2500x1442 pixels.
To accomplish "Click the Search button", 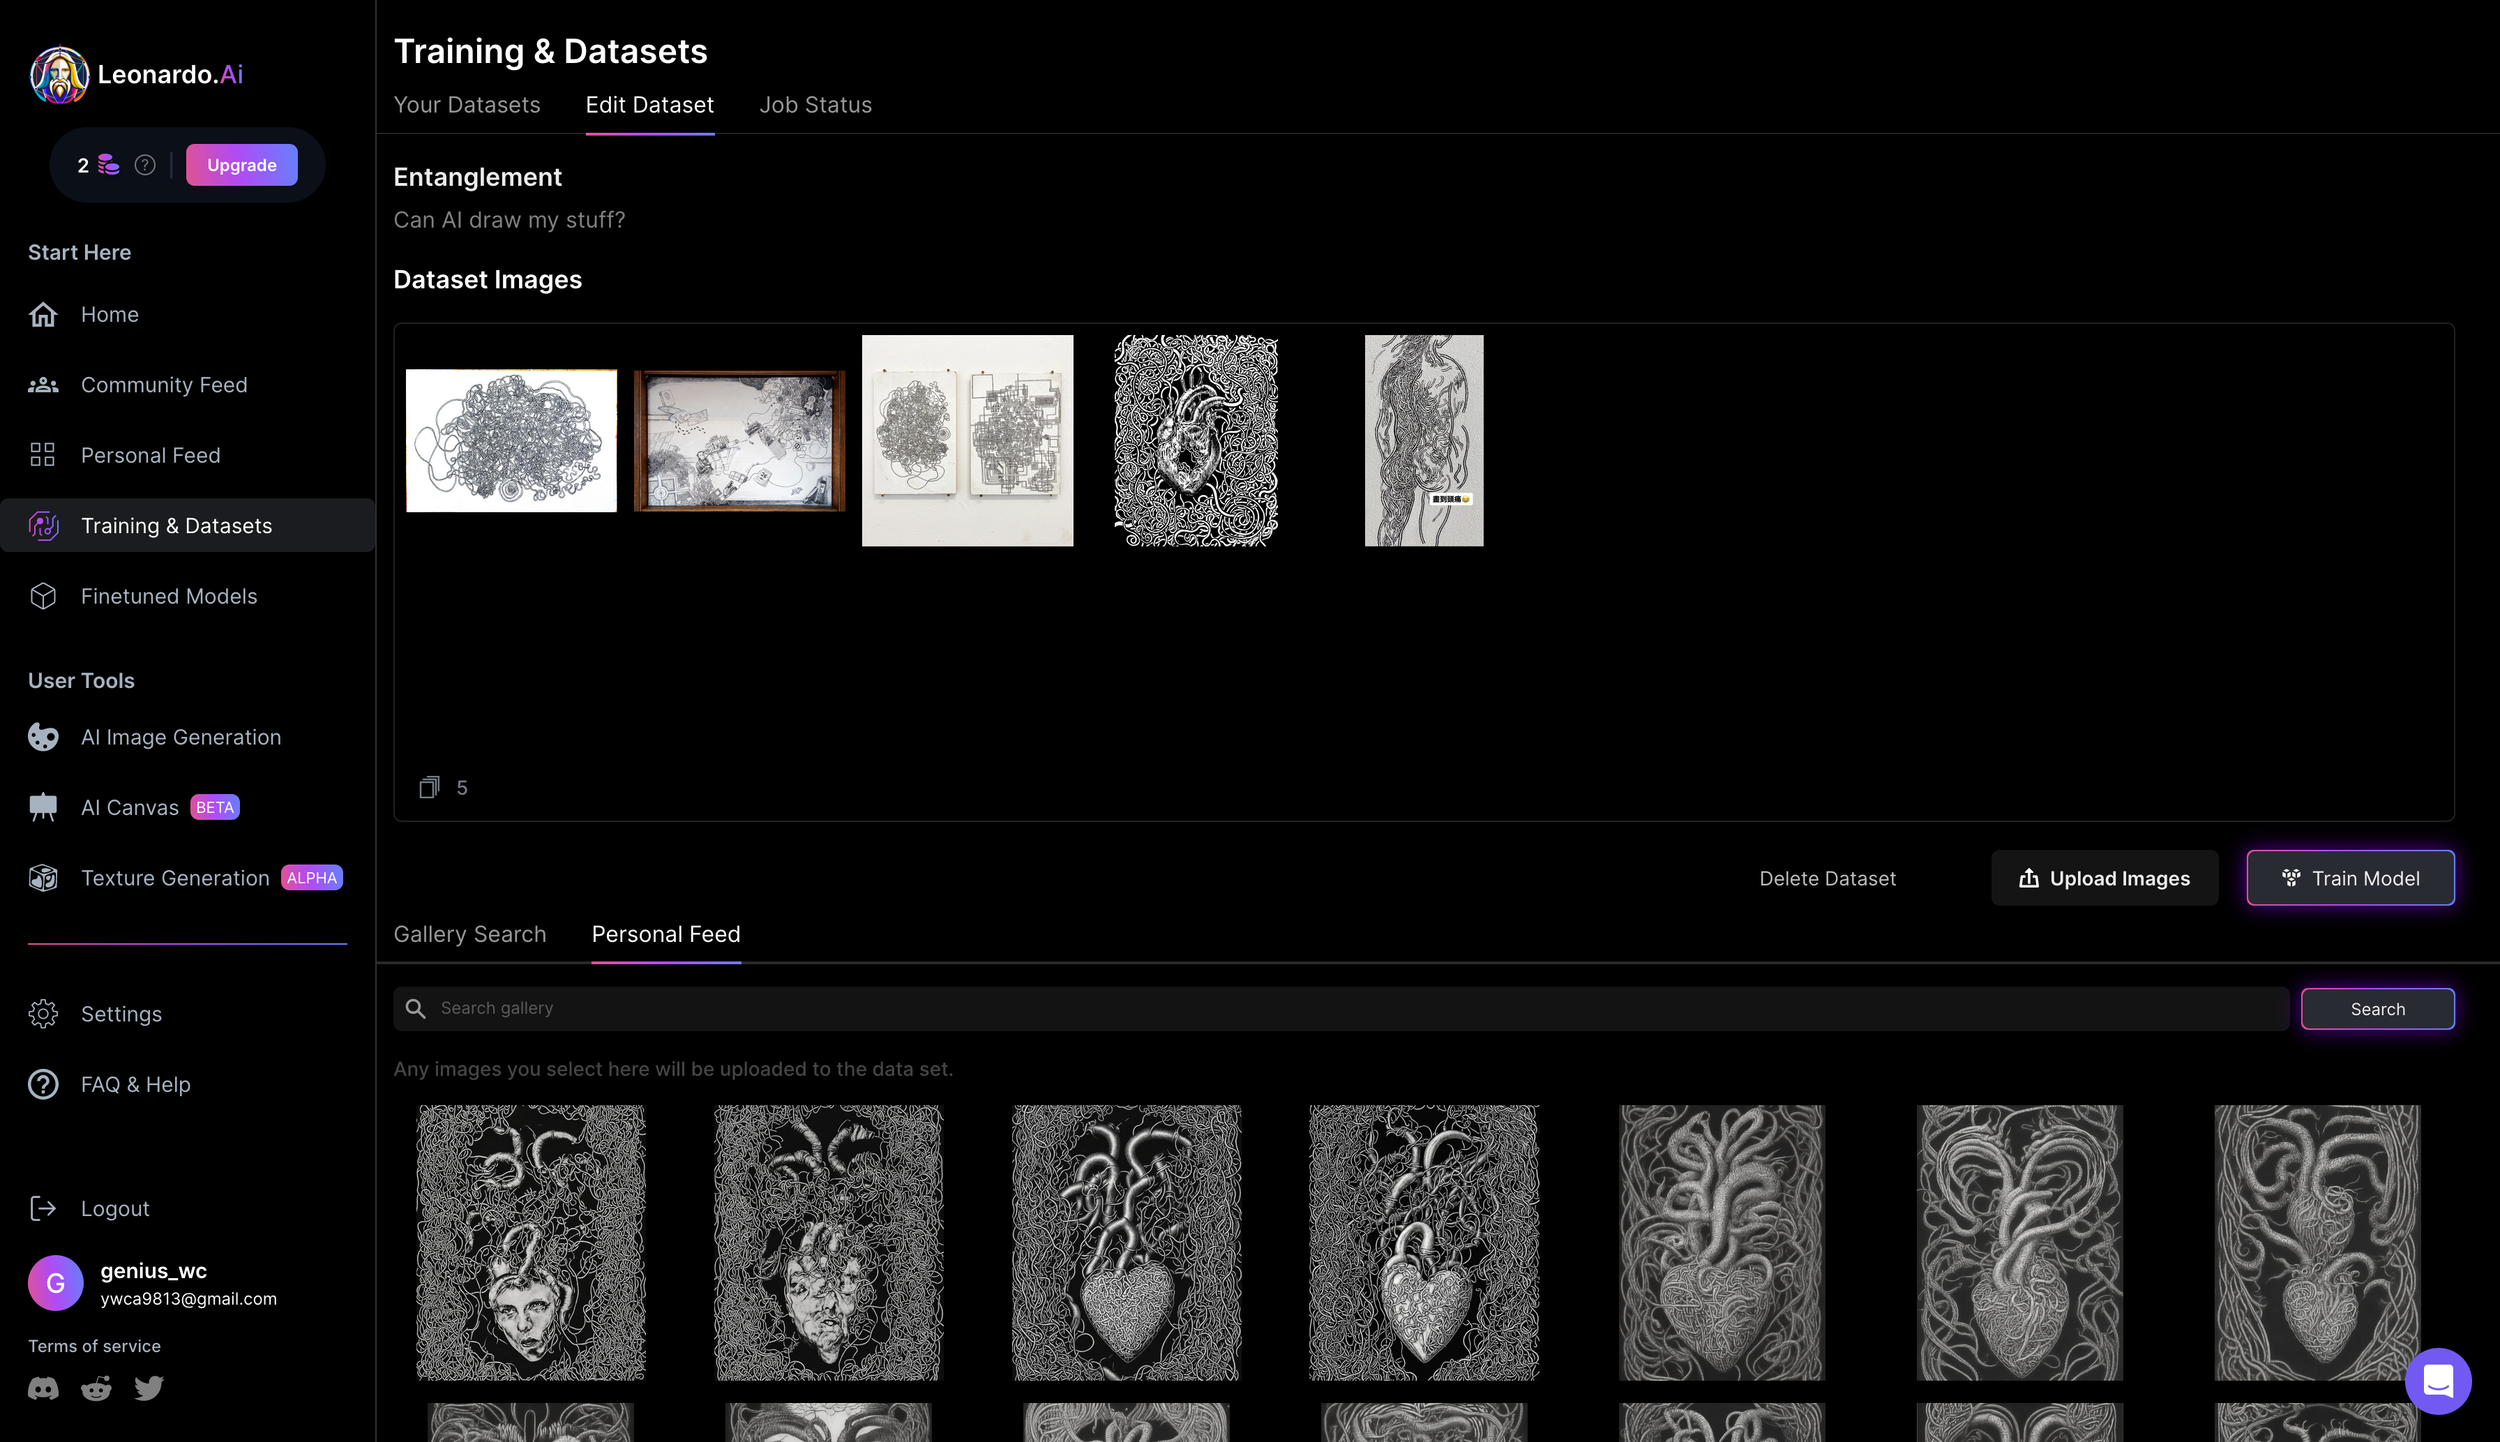I will (x=2378, y=1009).
